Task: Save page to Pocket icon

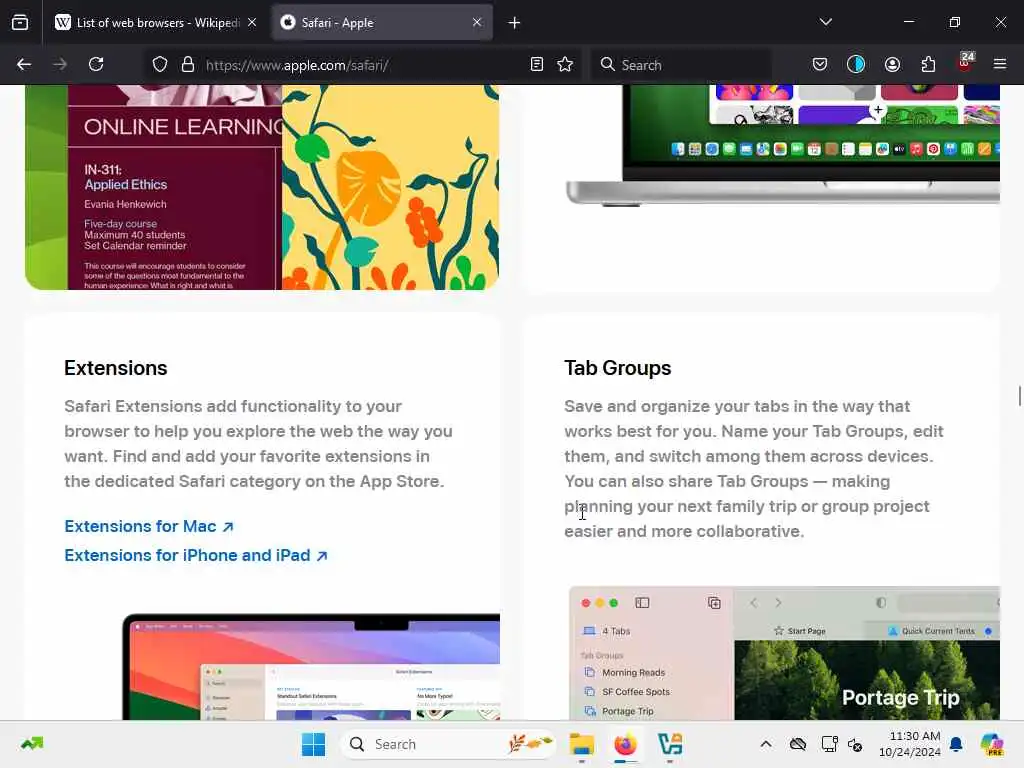Action: (820, 64)
